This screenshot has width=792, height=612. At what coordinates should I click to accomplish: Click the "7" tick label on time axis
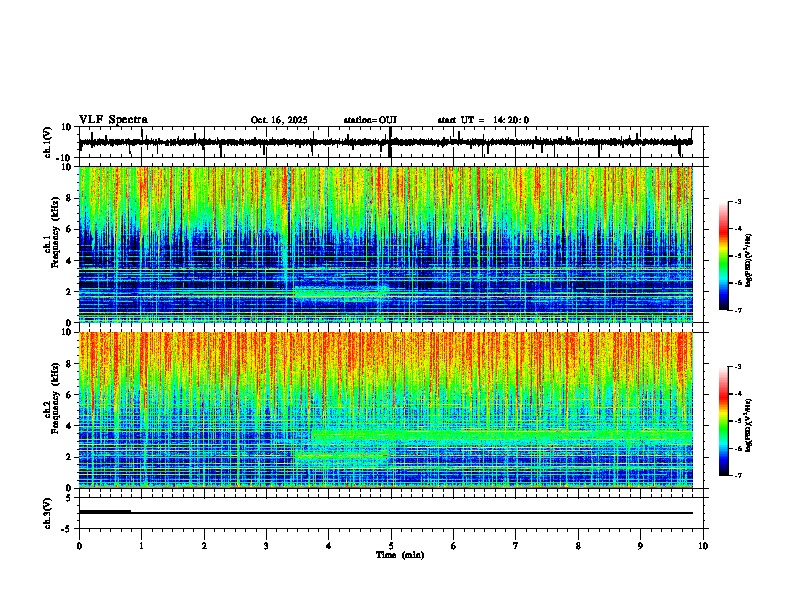516,546
